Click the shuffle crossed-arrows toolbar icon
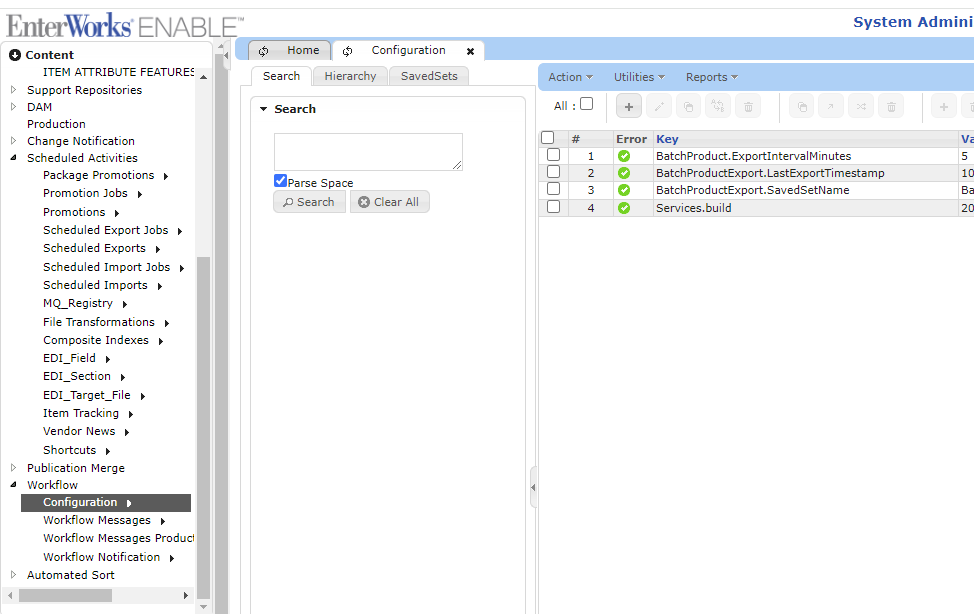The width and height of the screenshot is (974, 614). tap(861, 107)
